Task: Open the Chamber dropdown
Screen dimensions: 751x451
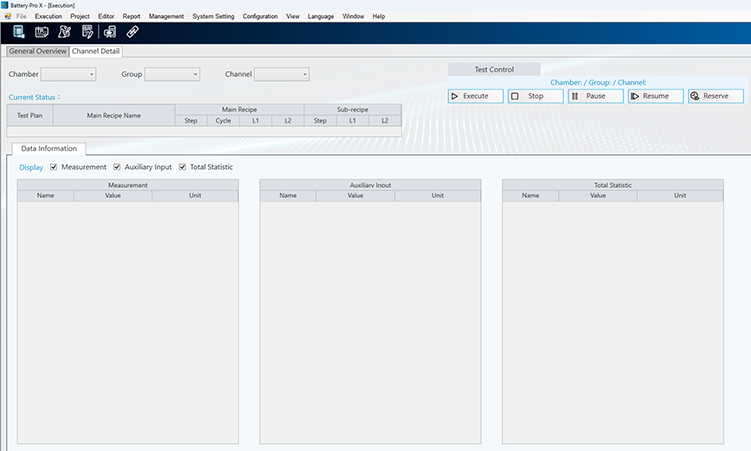Action: [68, 74]
